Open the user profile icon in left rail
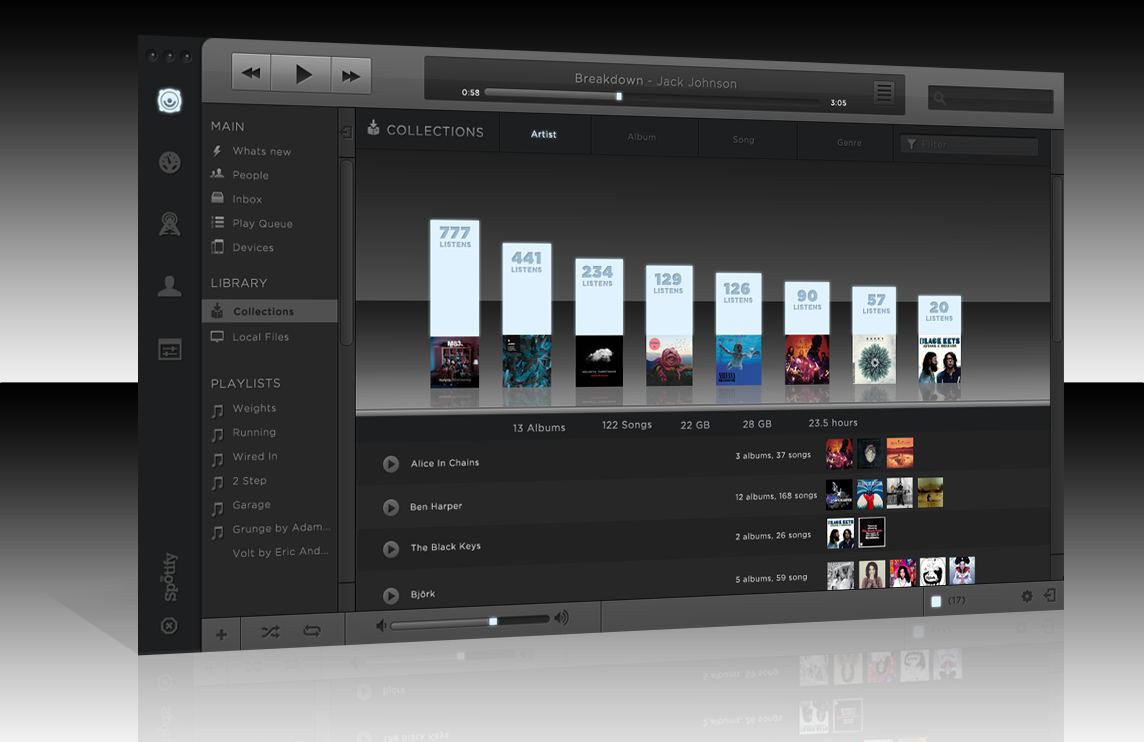The height and width of the screenshot is (742, 1144). coord(169,286)
